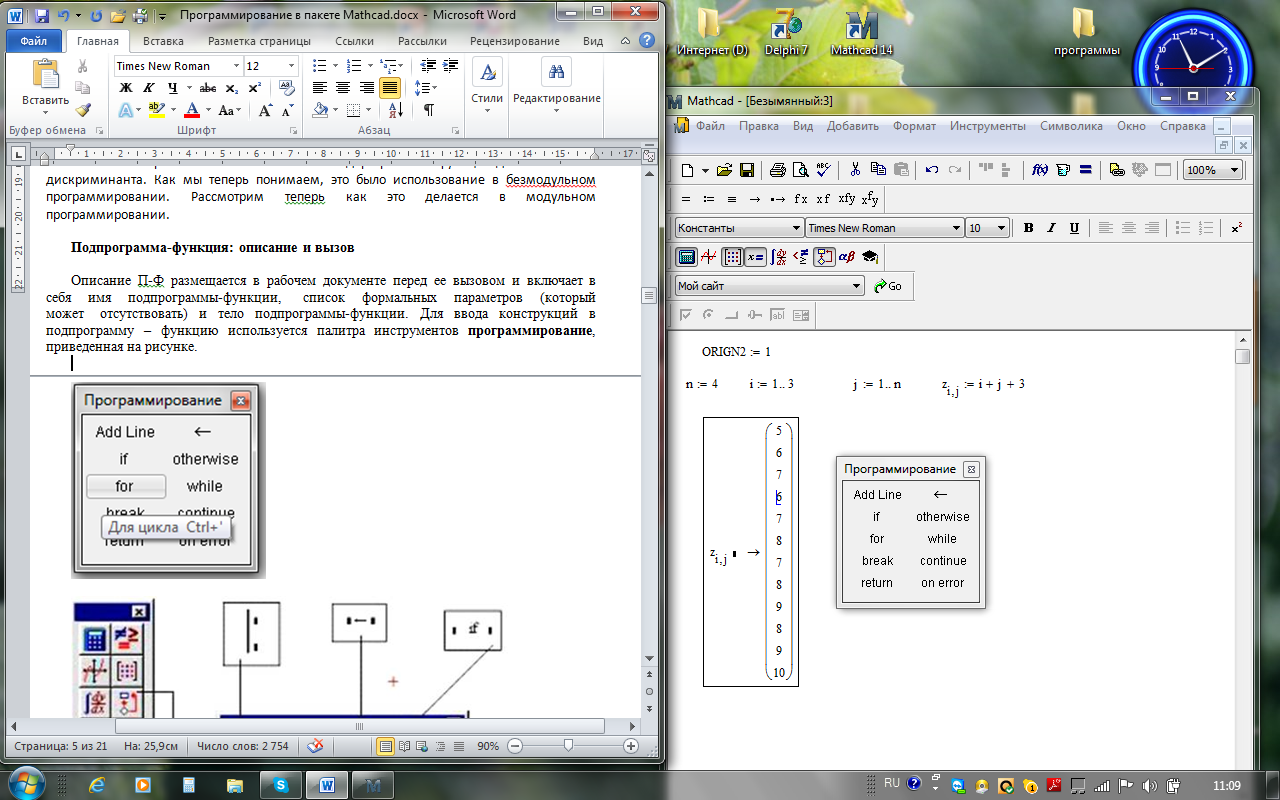Open Mathcad zoom 100% dropdown
1280x800 pixels.
[1234, 170]
